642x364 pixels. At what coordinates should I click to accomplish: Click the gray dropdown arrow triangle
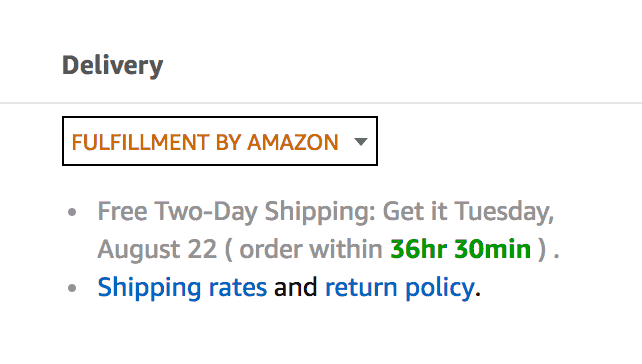click(x=361, y=142)
